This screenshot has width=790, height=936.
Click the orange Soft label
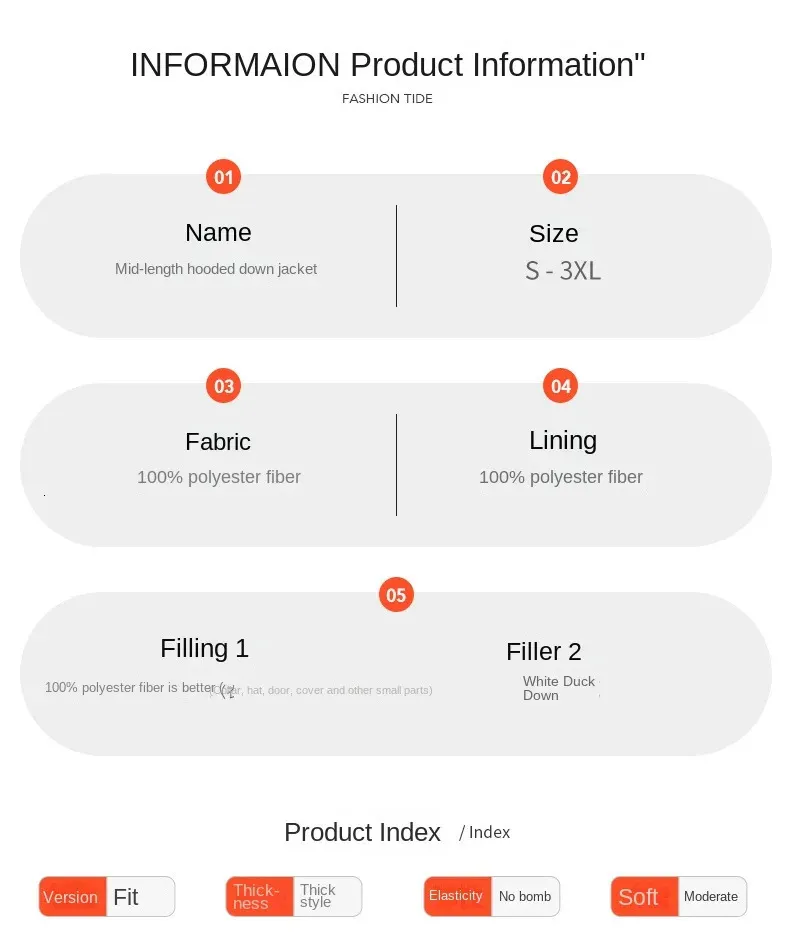[643, 897]
